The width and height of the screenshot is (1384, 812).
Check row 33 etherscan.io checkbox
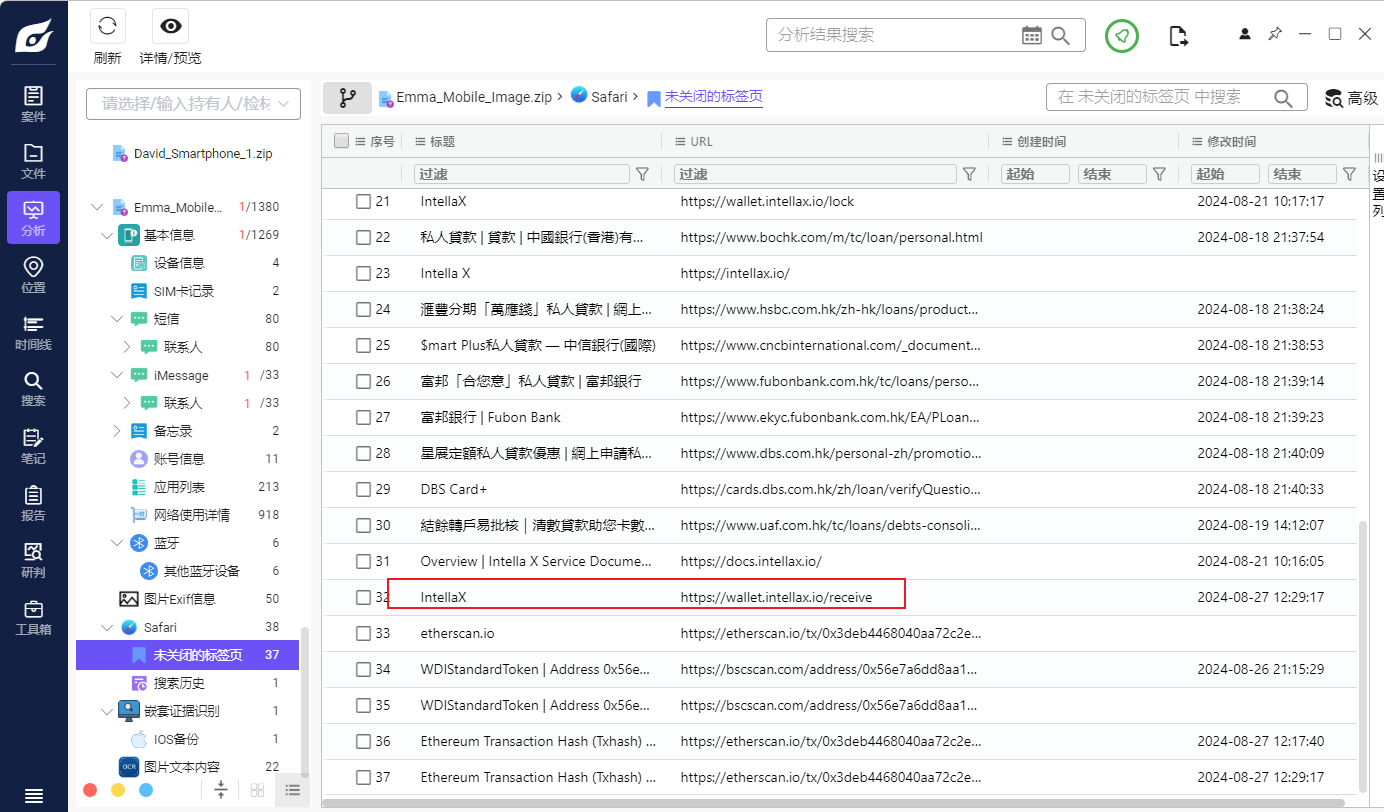coord(363,633)
